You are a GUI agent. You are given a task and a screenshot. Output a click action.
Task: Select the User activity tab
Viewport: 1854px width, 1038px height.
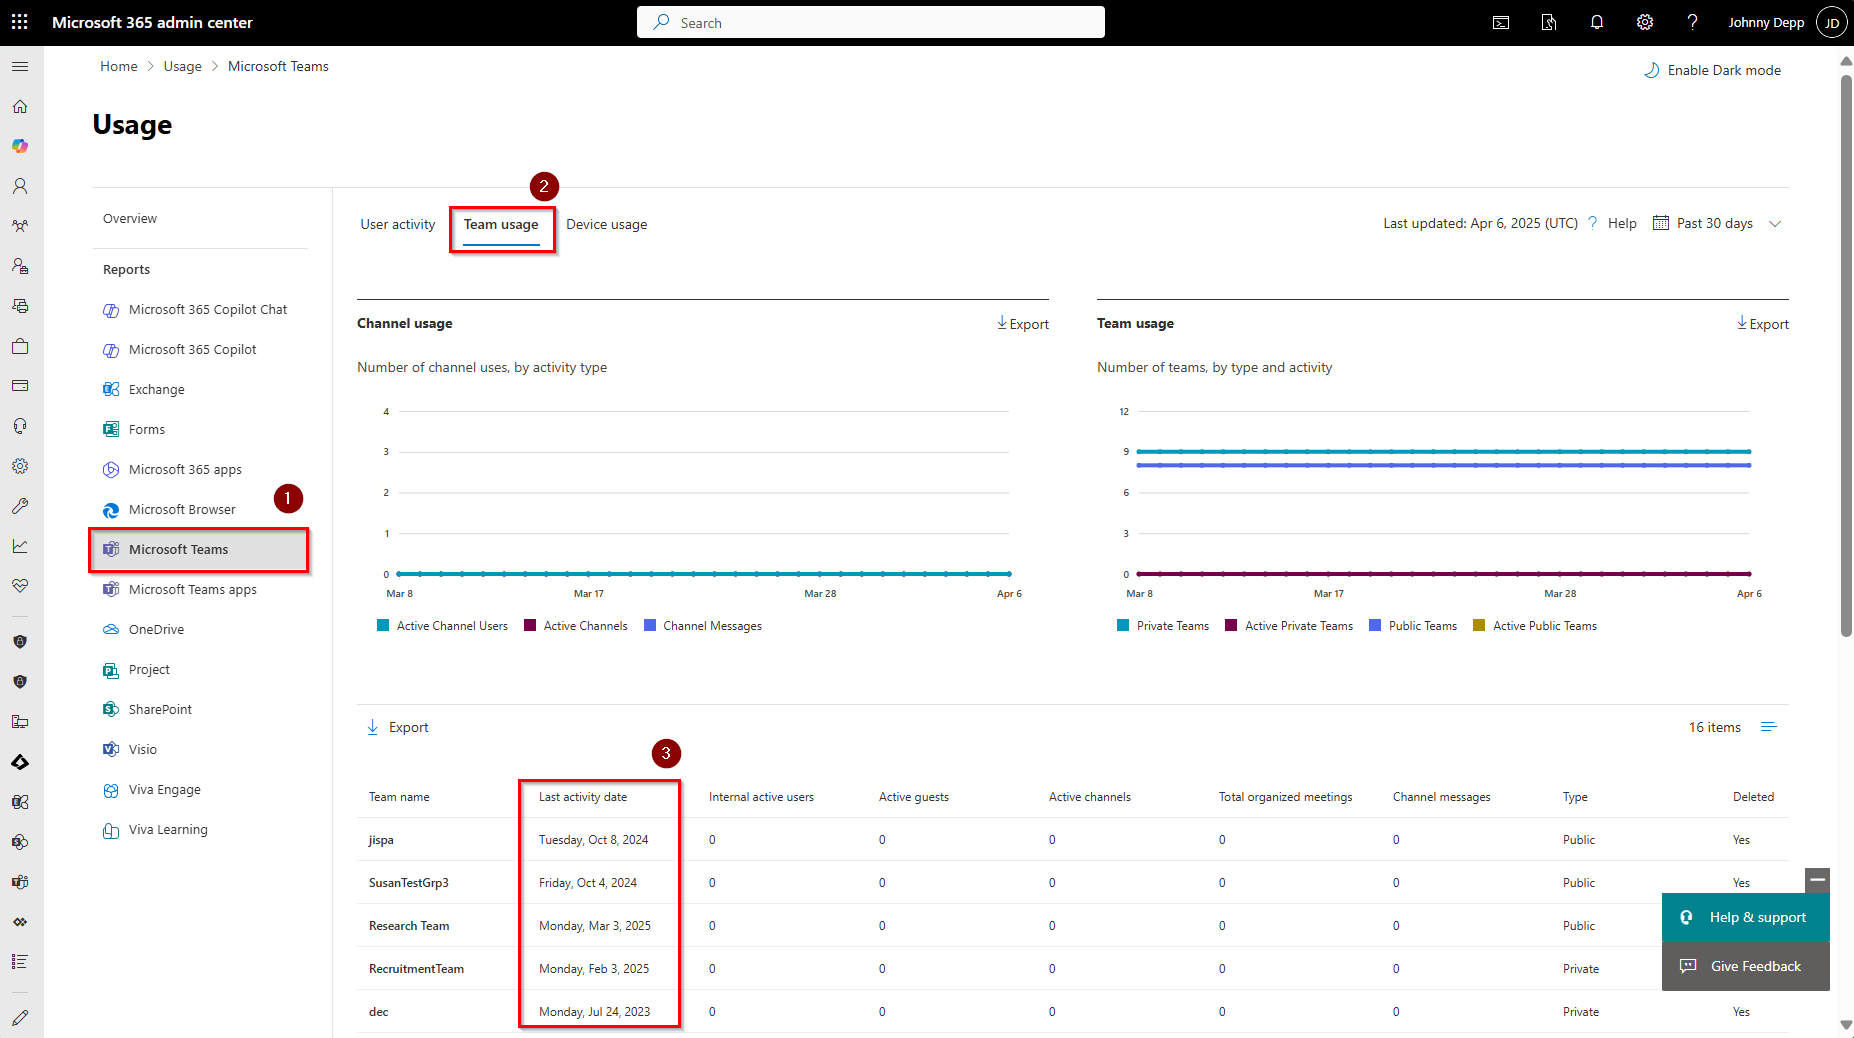point(397,224)
